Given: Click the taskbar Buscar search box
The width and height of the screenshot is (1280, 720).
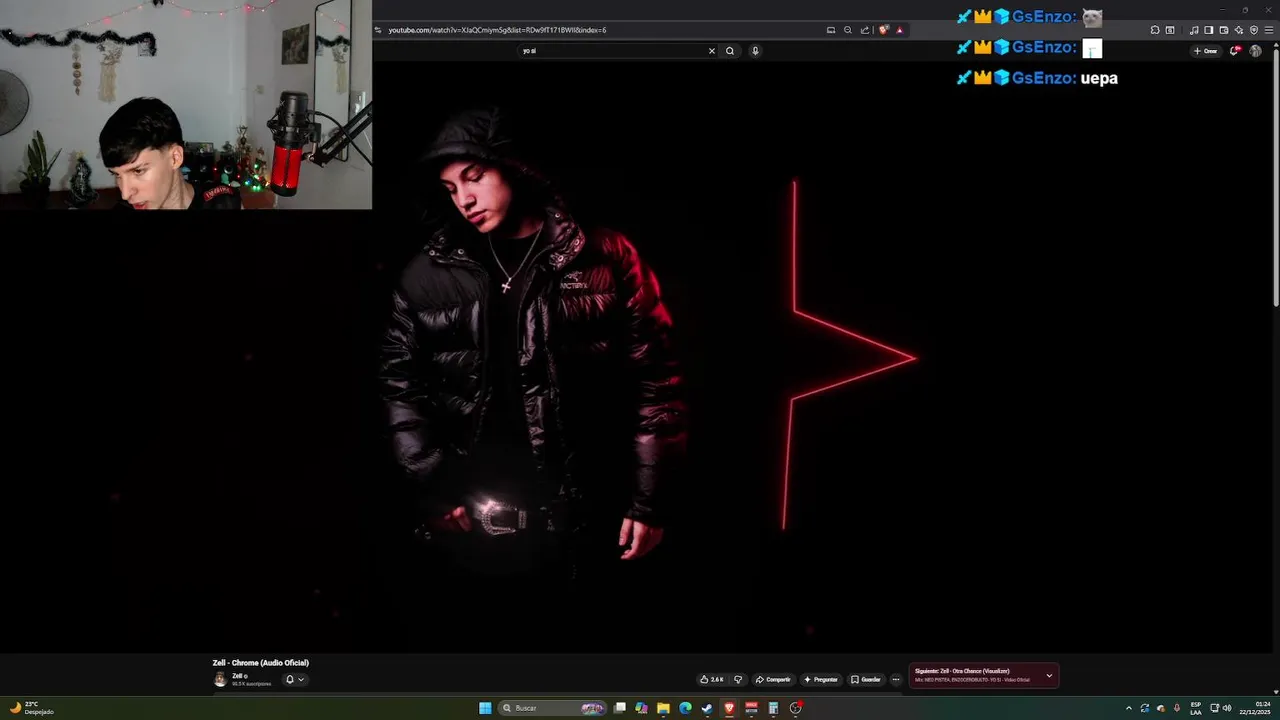Looking at the screenshot, I should (x=553, y=708).
